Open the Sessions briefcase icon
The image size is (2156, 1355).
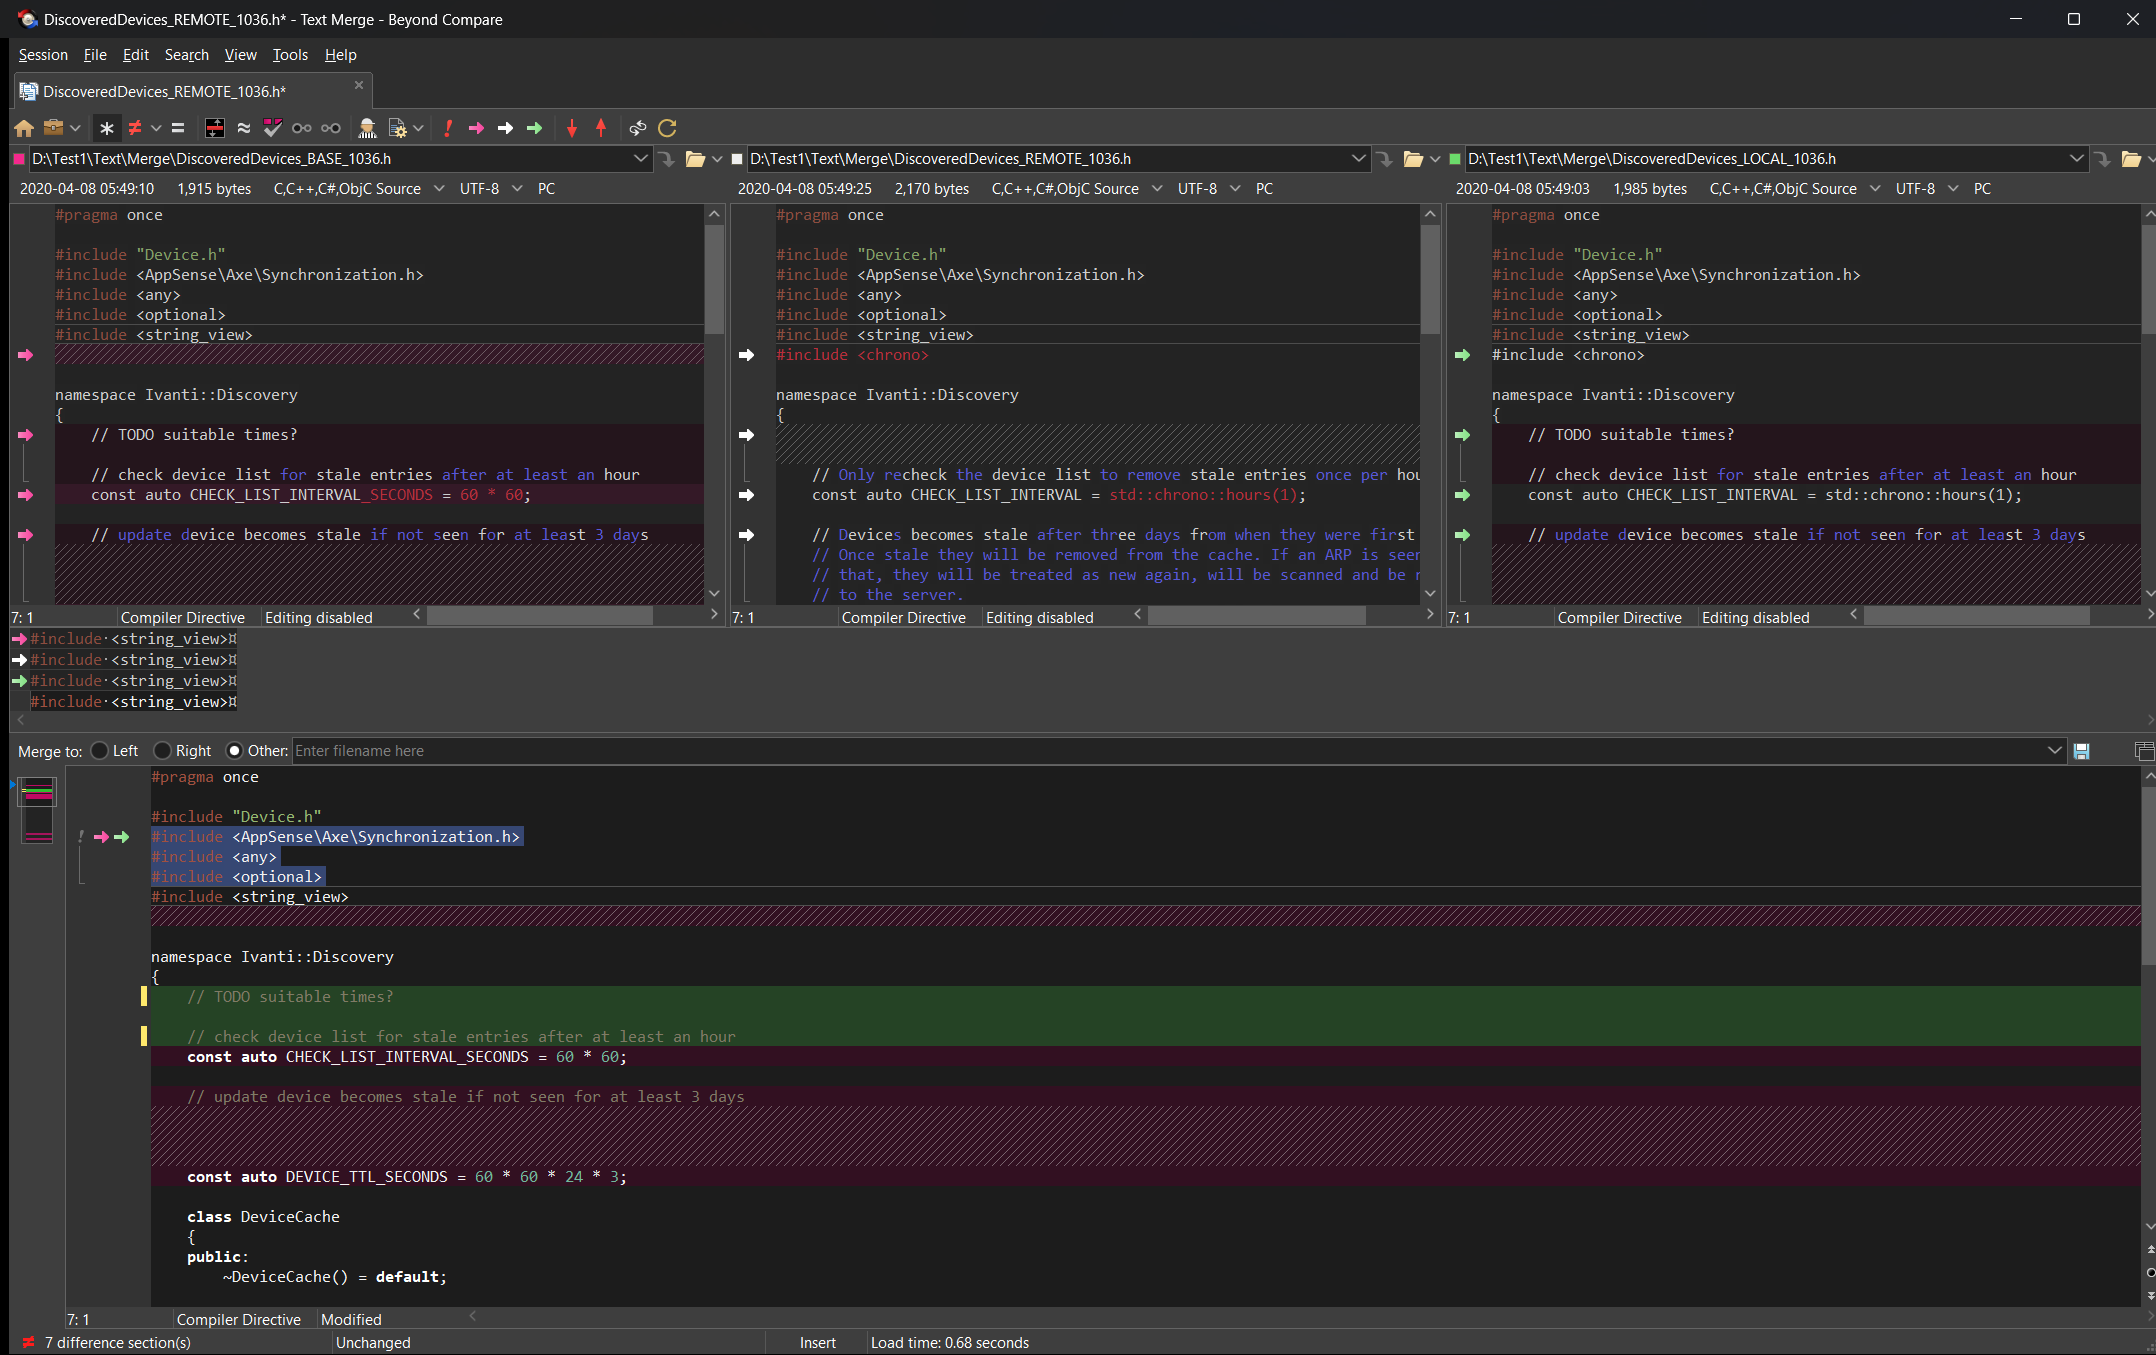click(x=53, y=128)
